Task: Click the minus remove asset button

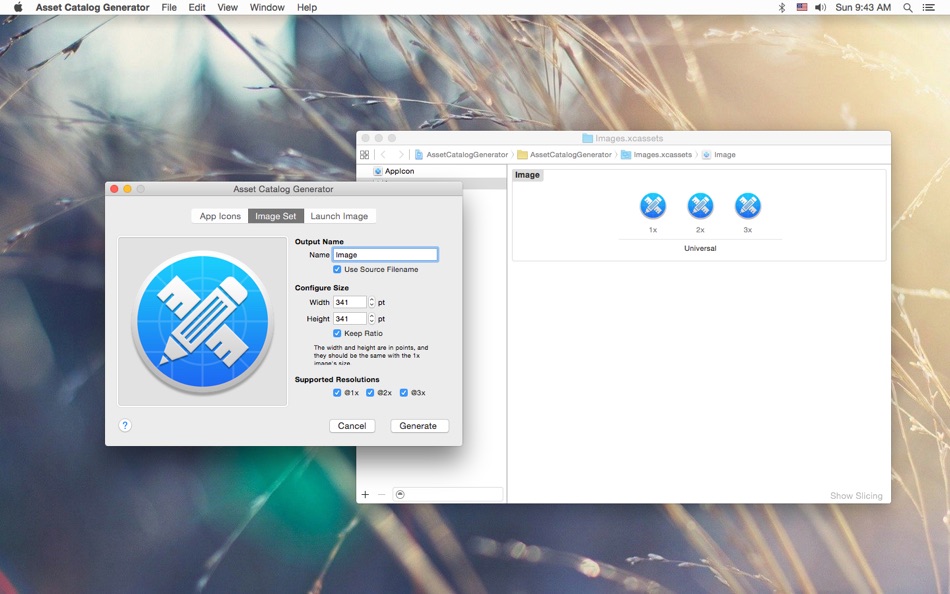Action: 382,495
